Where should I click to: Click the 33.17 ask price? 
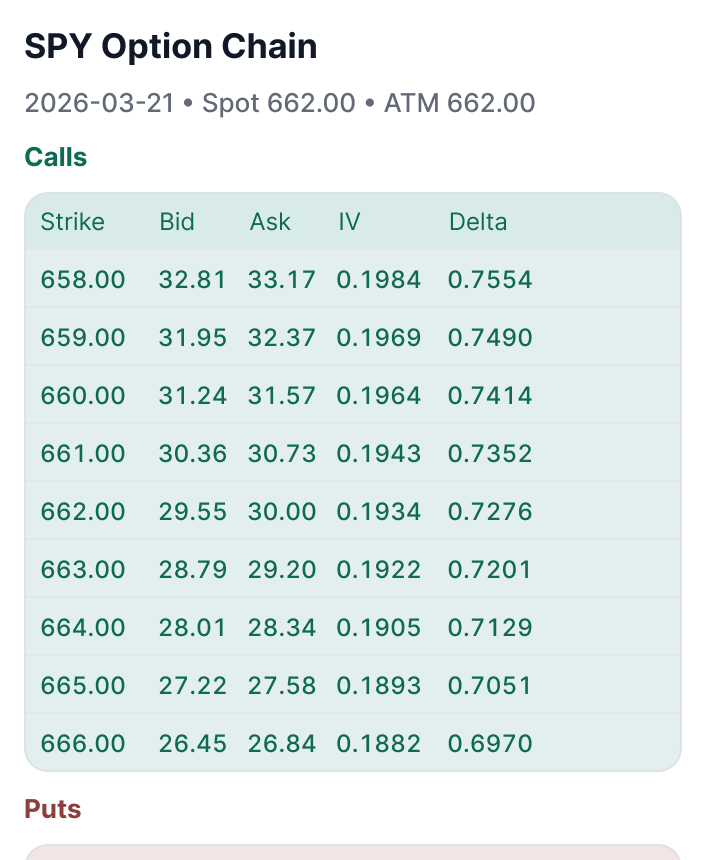pos(282,280)
